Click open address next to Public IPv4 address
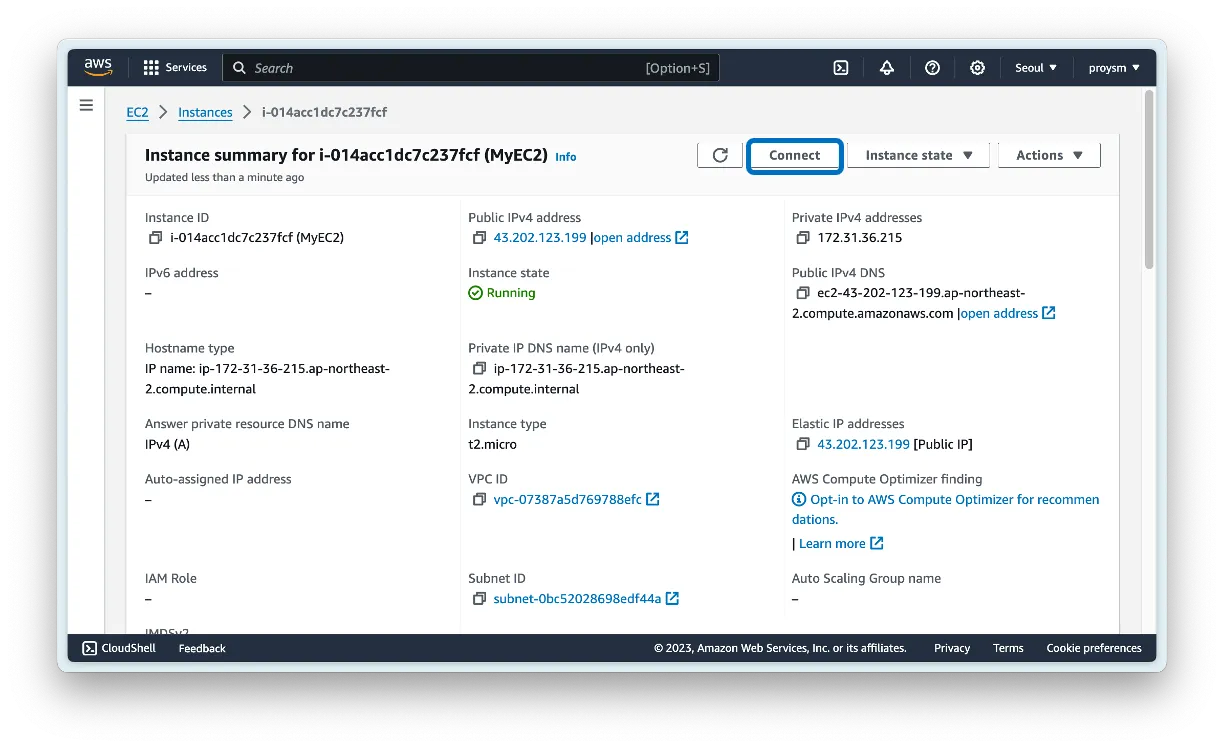The width and height of the screenshot is (1224, 748). pos(641,238)
